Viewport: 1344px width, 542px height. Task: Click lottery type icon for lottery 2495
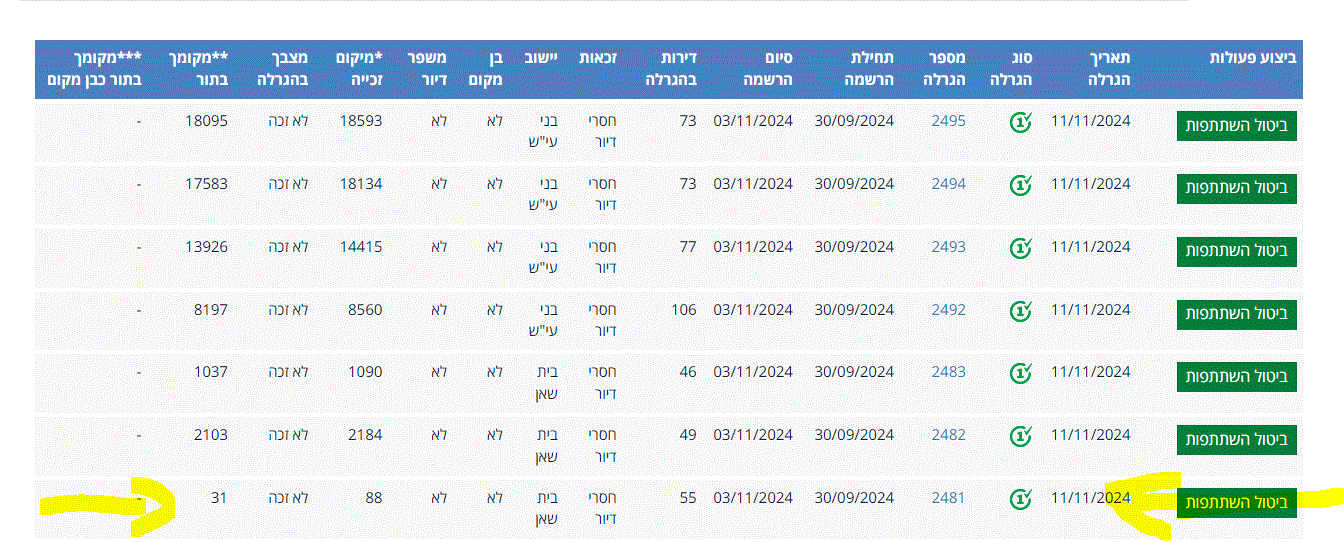tap(1020, 122)
